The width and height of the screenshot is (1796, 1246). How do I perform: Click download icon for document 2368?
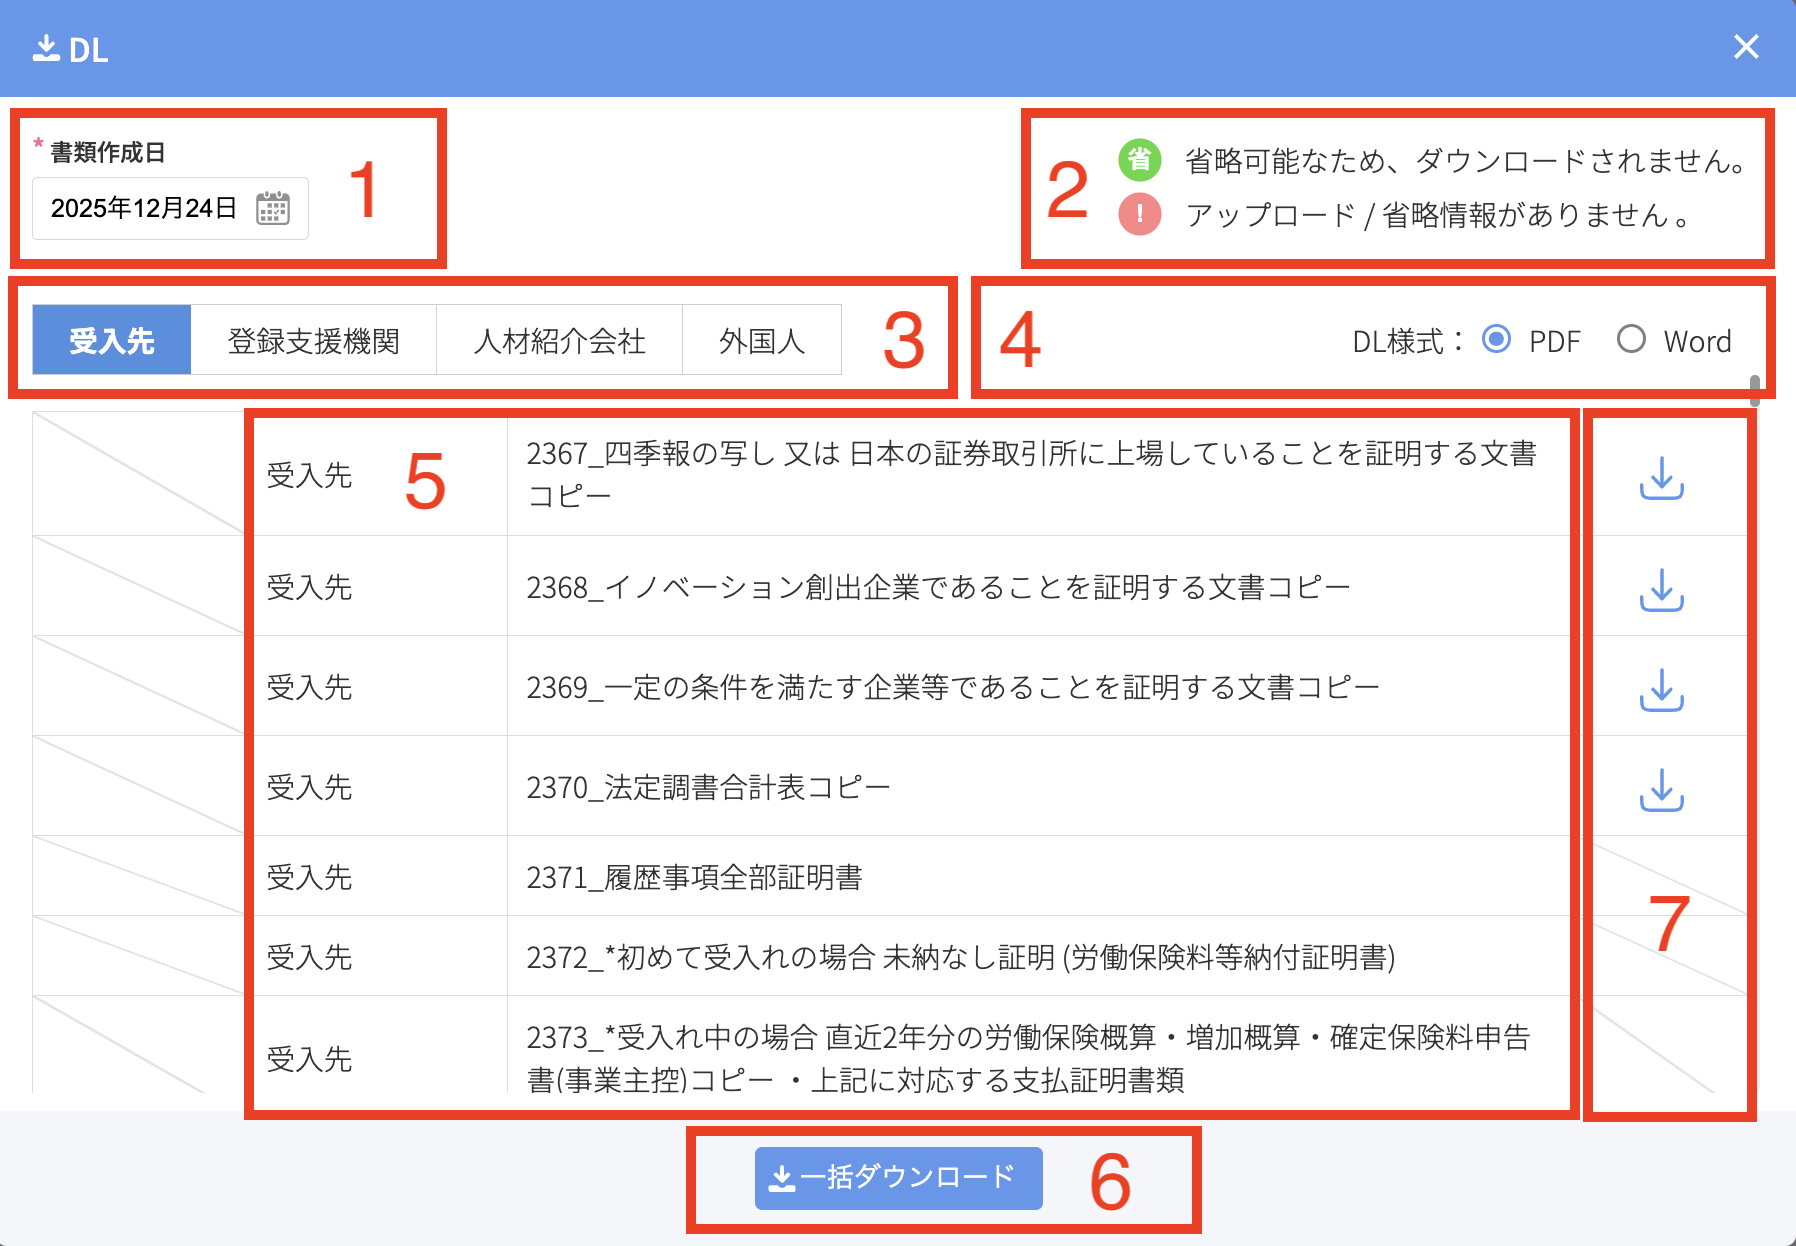[1661, 589]
